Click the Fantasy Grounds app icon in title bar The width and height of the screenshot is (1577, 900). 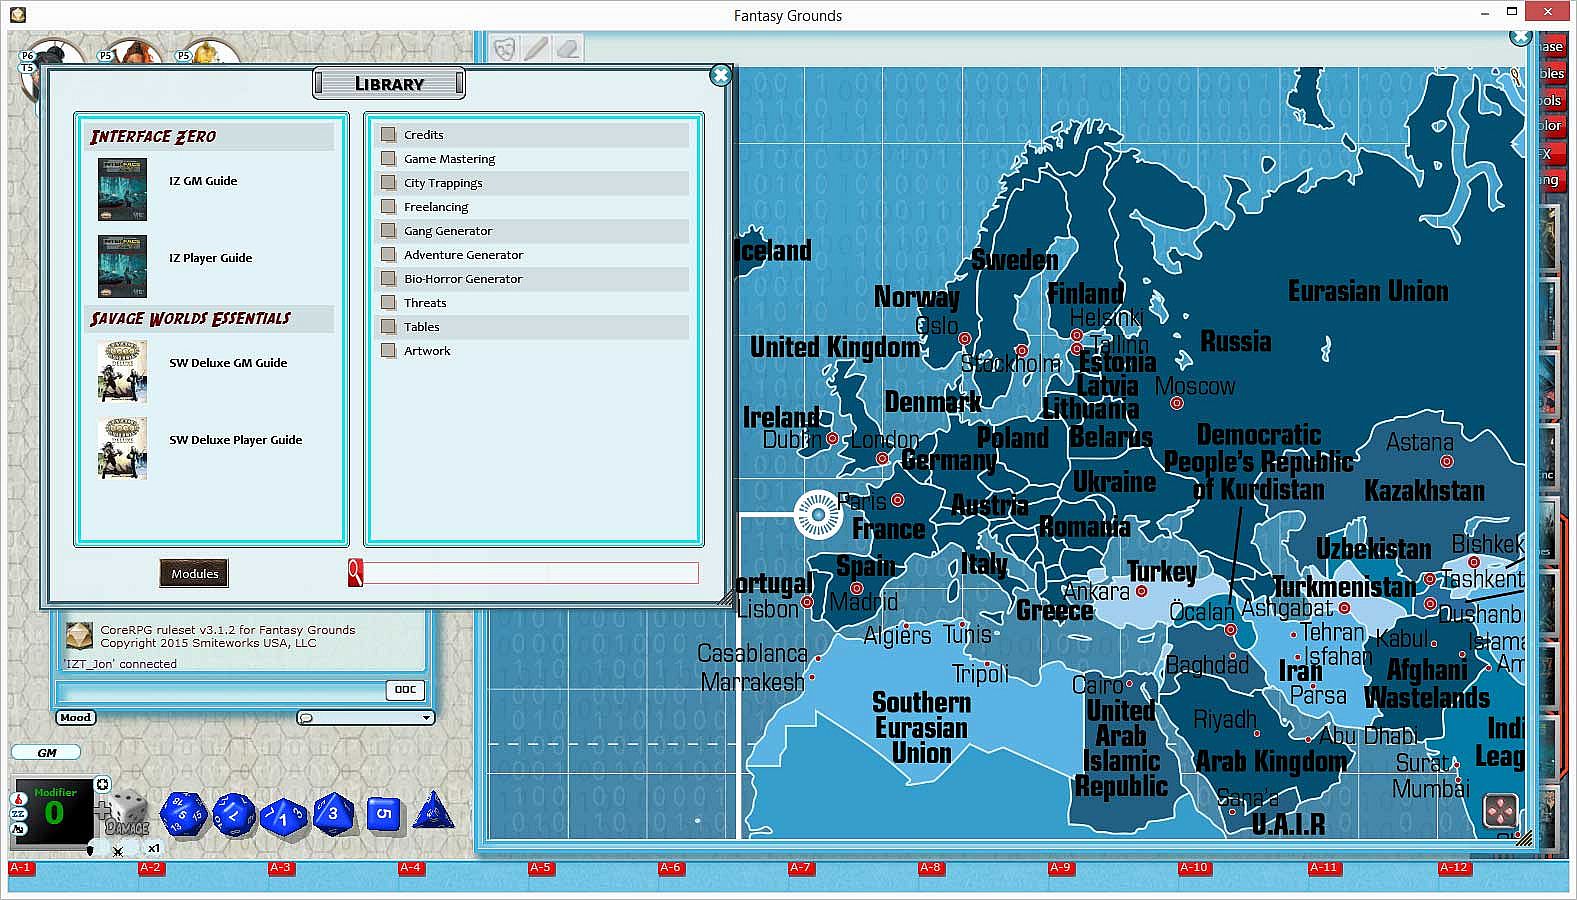coord(17,14)
